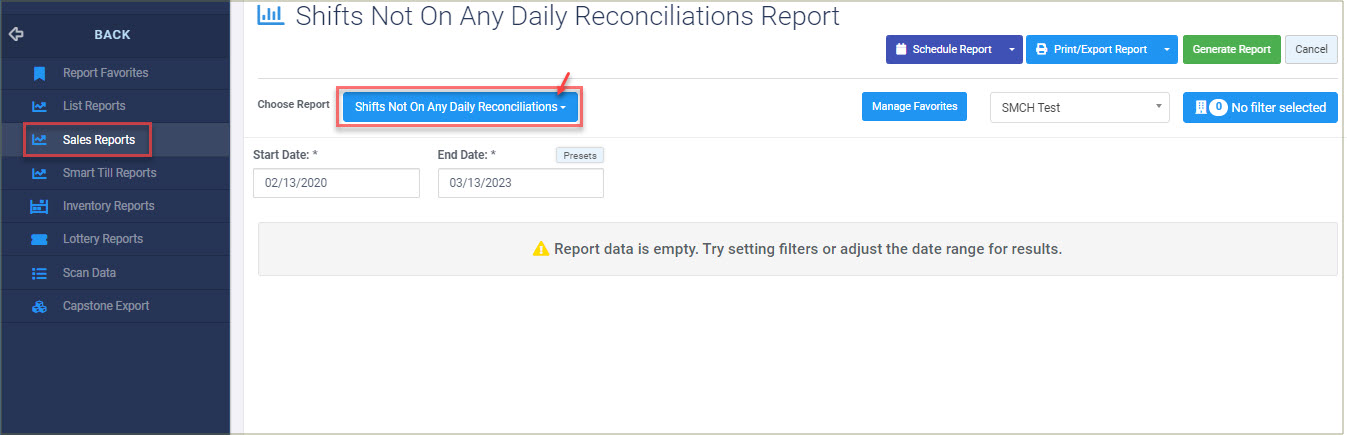Screen dimensions: 1347x435
Task: Open Lottery Reports menu item
Action: click(103, 239)
